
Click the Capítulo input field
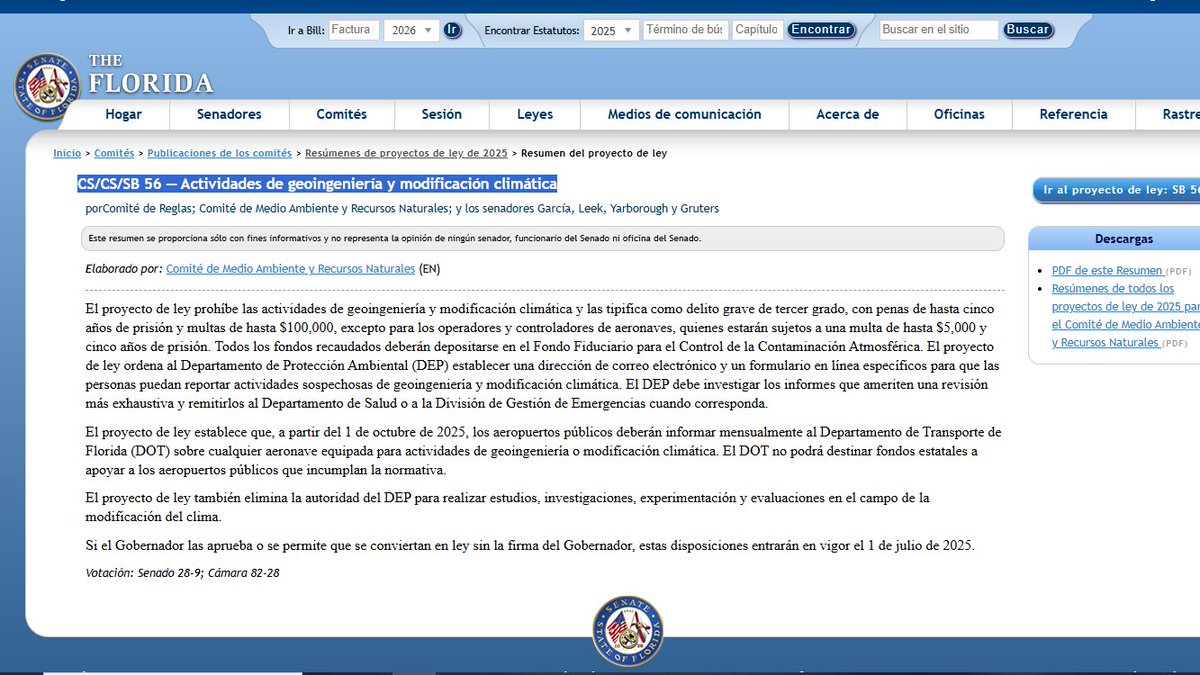pos(757,30)
